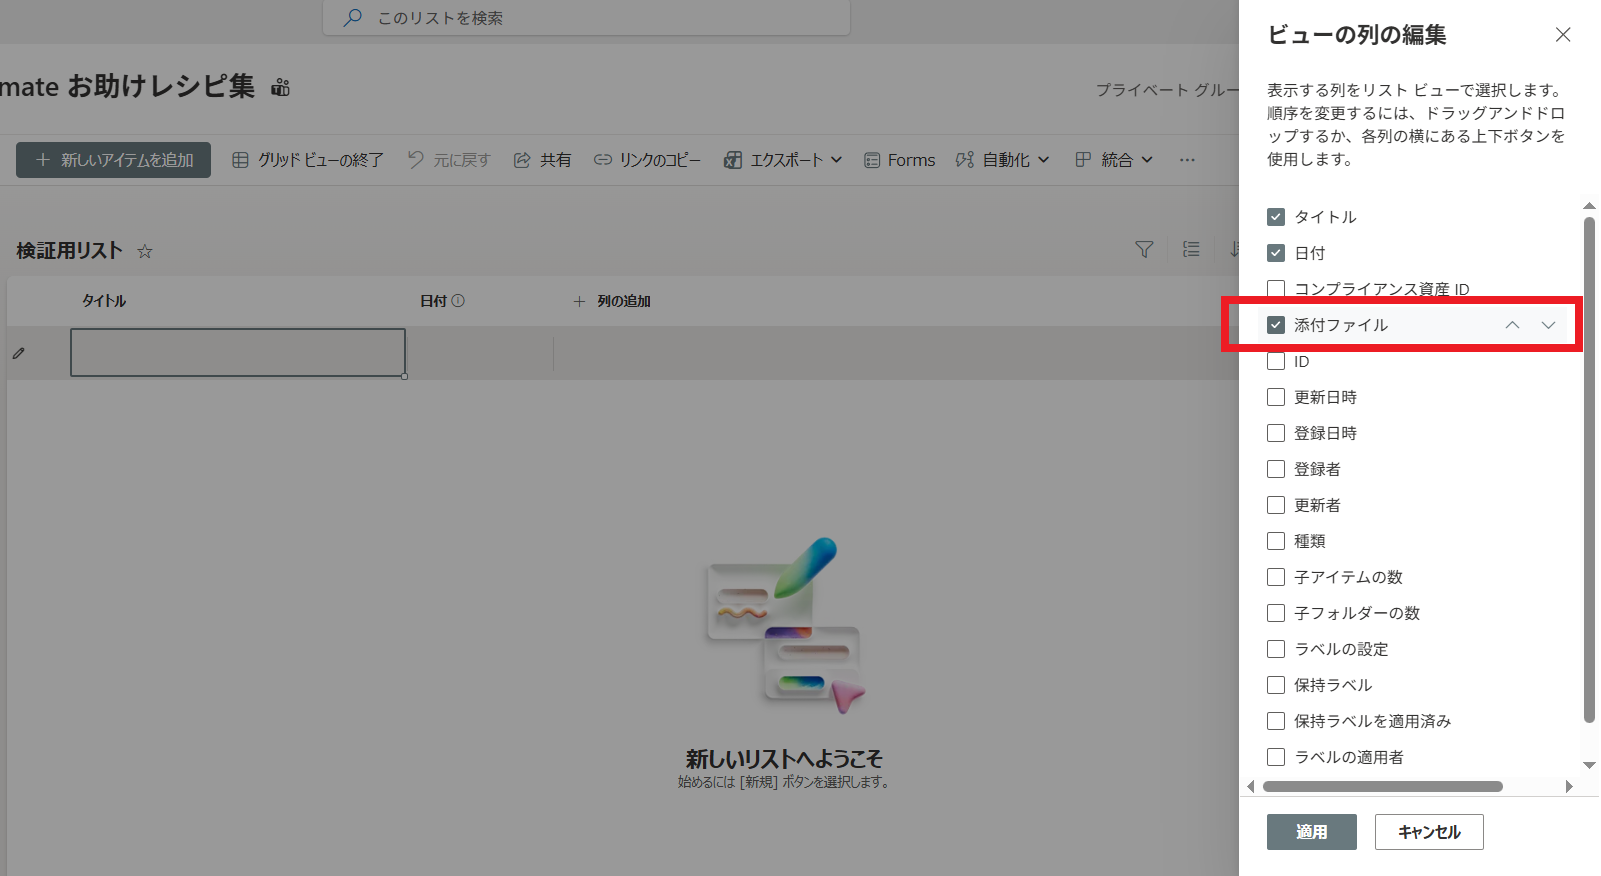Check the 更新者 checkbox
1601x876 pixels.
[x=1276, y=505]
